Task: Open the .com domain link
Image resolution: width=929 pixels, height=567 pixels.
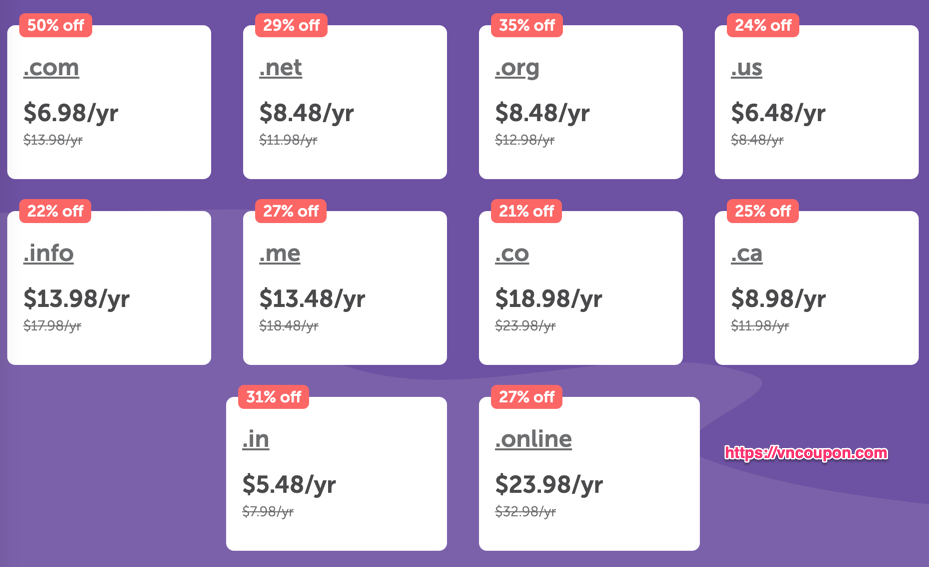Action: click(x=51, y=68)
